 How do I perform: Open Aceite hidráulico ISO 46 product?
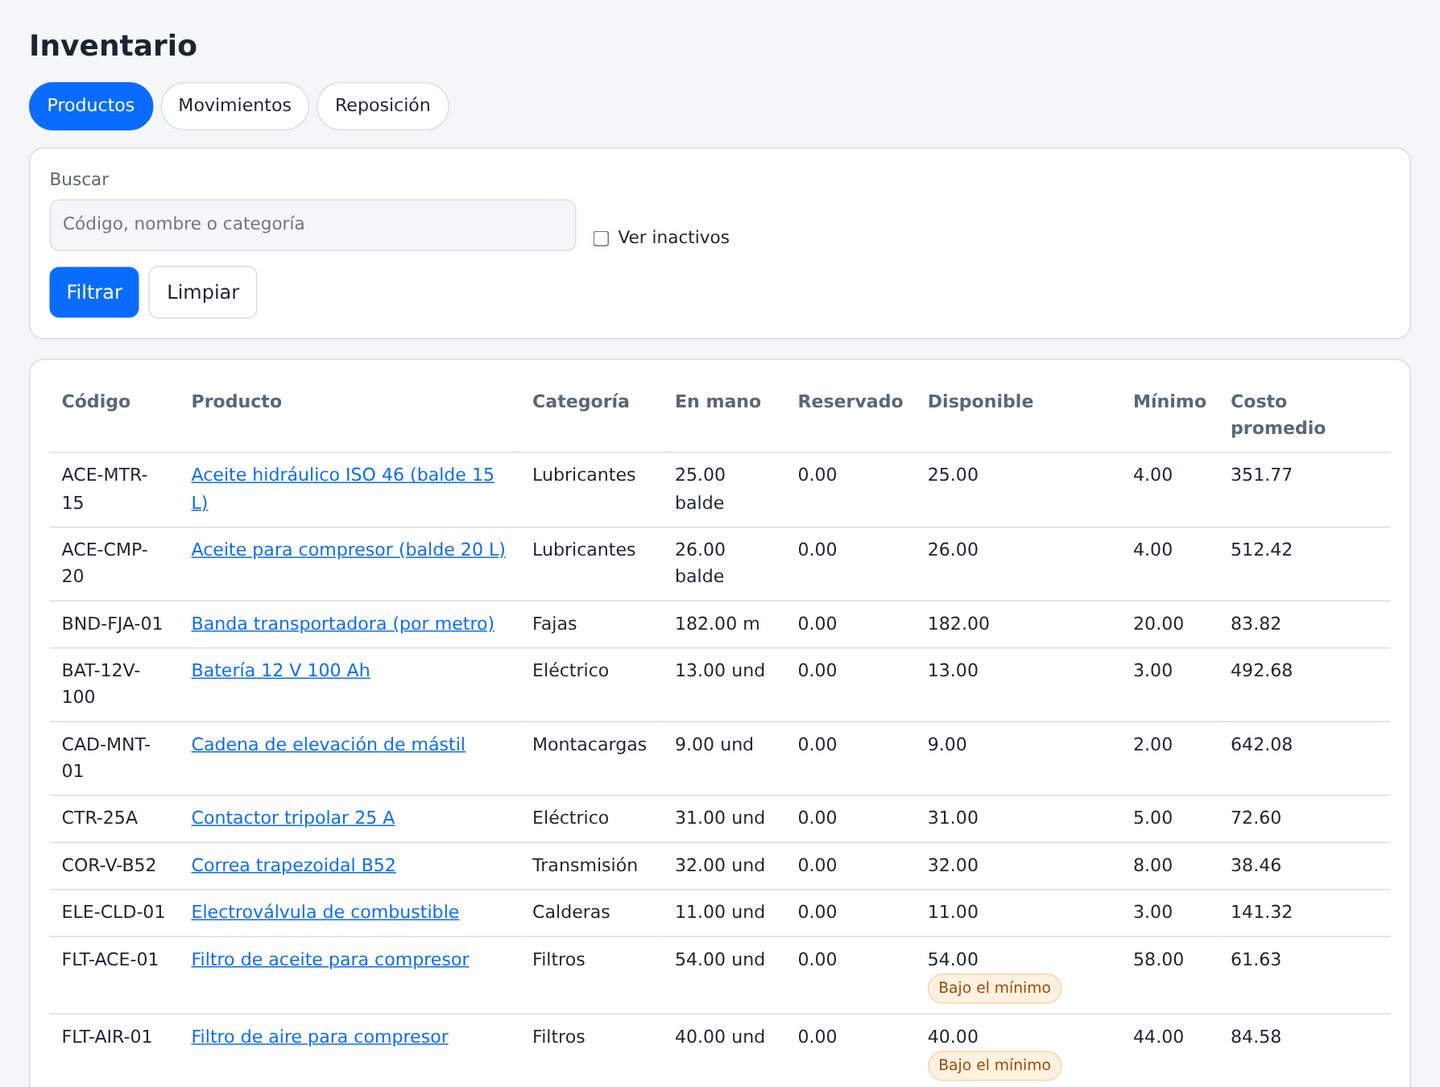[342, 488]
